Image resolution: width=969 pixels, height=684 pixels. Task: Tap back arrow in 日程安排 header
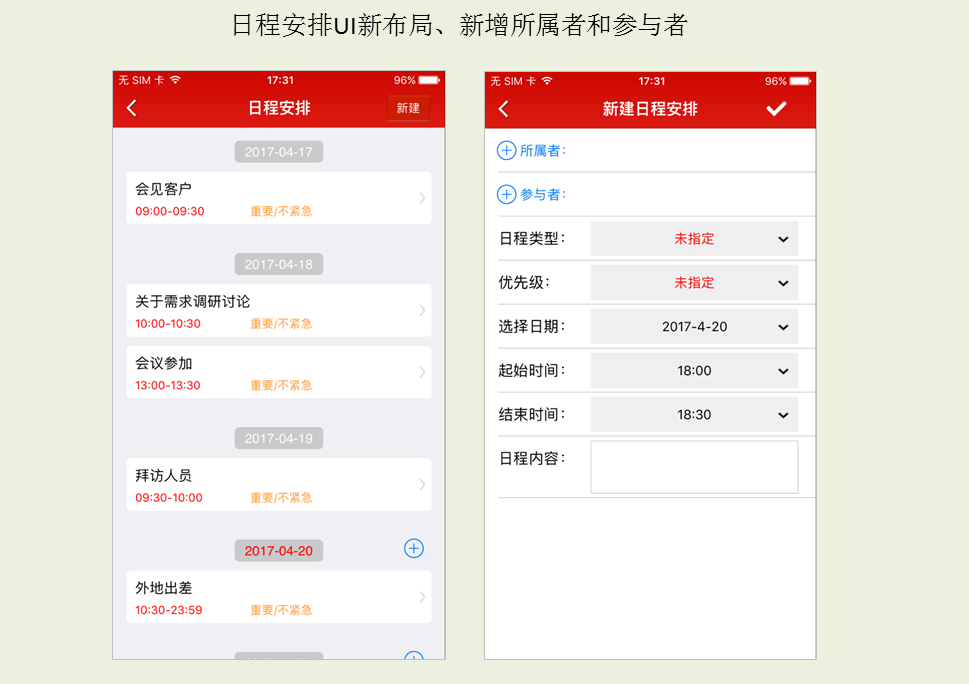131,108
